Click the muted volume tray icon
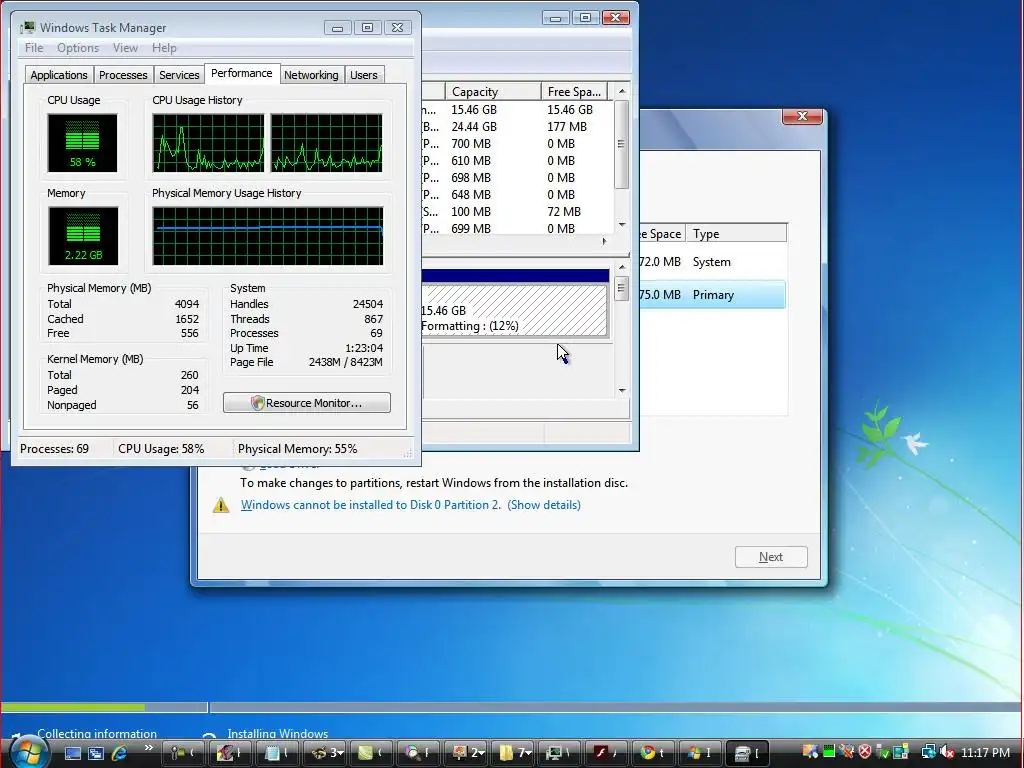 947,752
